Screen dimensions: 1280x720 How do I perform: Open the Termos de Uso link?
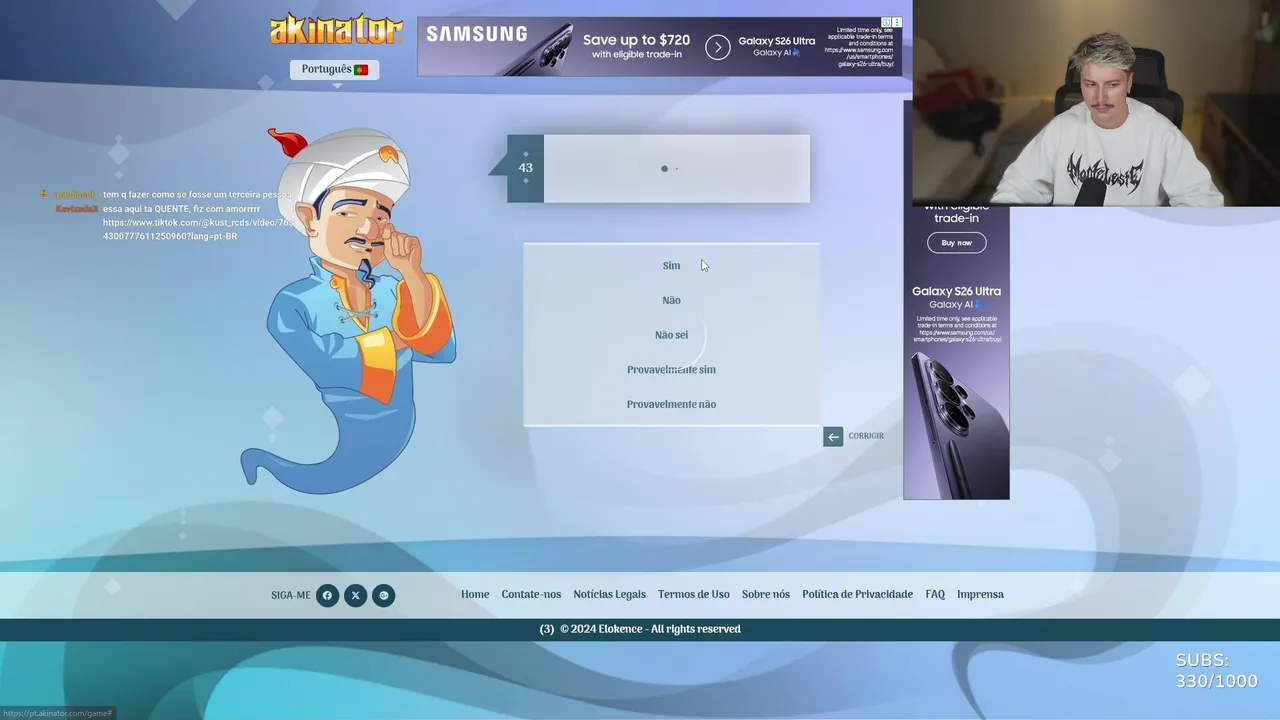coord(693,594)
